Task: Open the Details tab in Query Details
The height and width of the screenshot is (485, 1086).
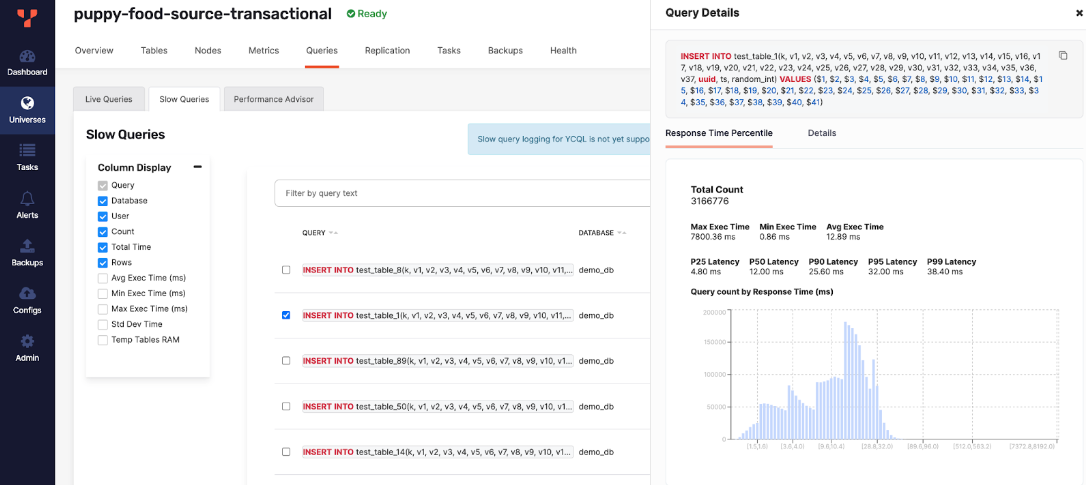Action: (x=821, y=133)
